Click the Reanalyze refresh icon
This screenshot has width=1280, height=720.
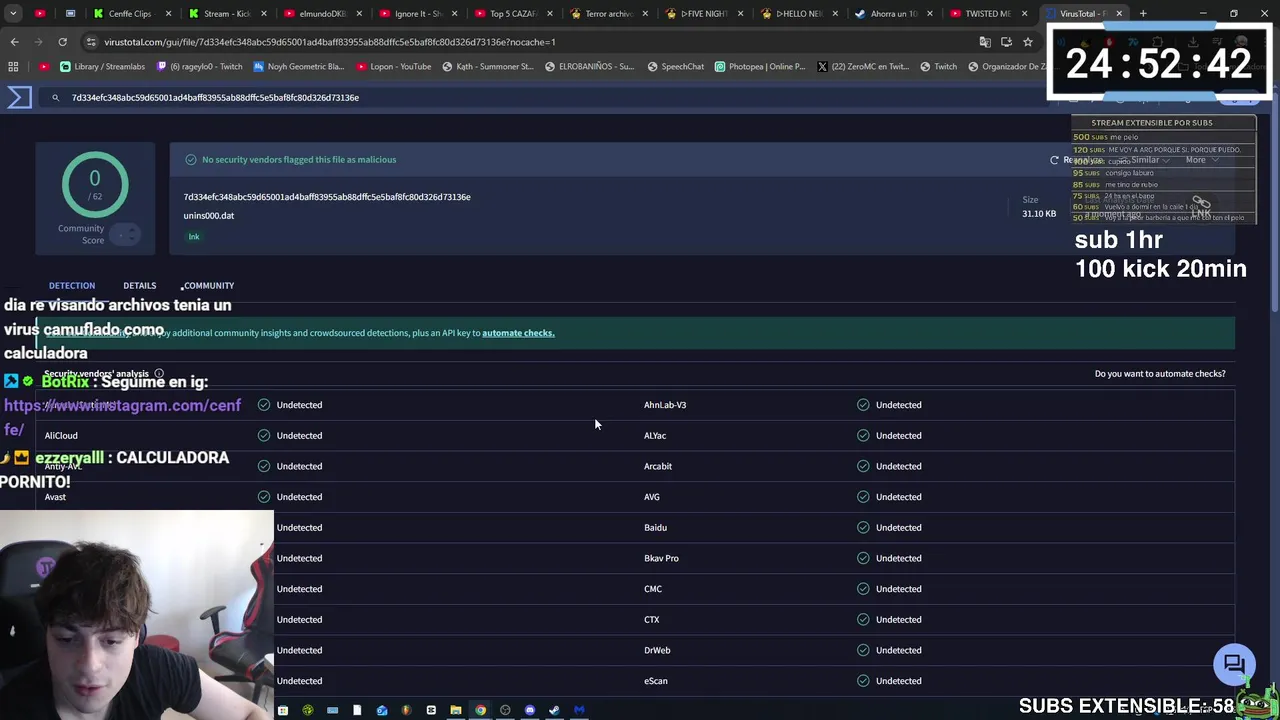point(1054,160)
